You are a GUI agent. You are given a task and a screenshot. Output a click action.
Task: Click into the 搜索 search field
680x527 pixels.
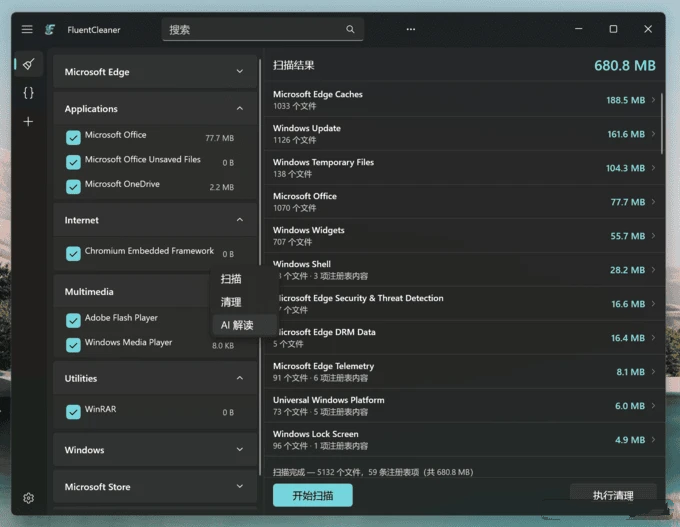point(263,29)
